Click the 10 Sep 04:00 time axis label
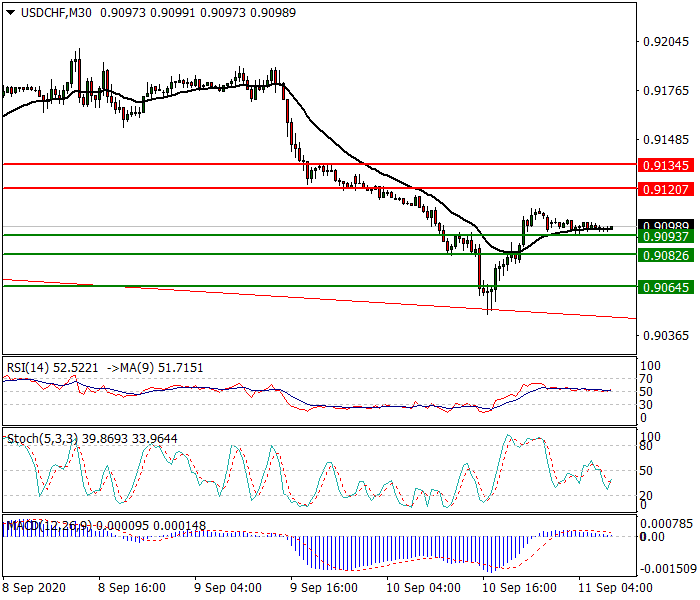 (x=423, y=588)
